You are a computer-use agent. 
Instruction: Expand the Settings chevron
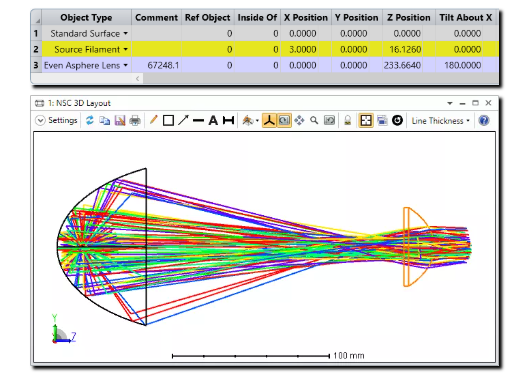pyautogui.click(x=40, y=120)
